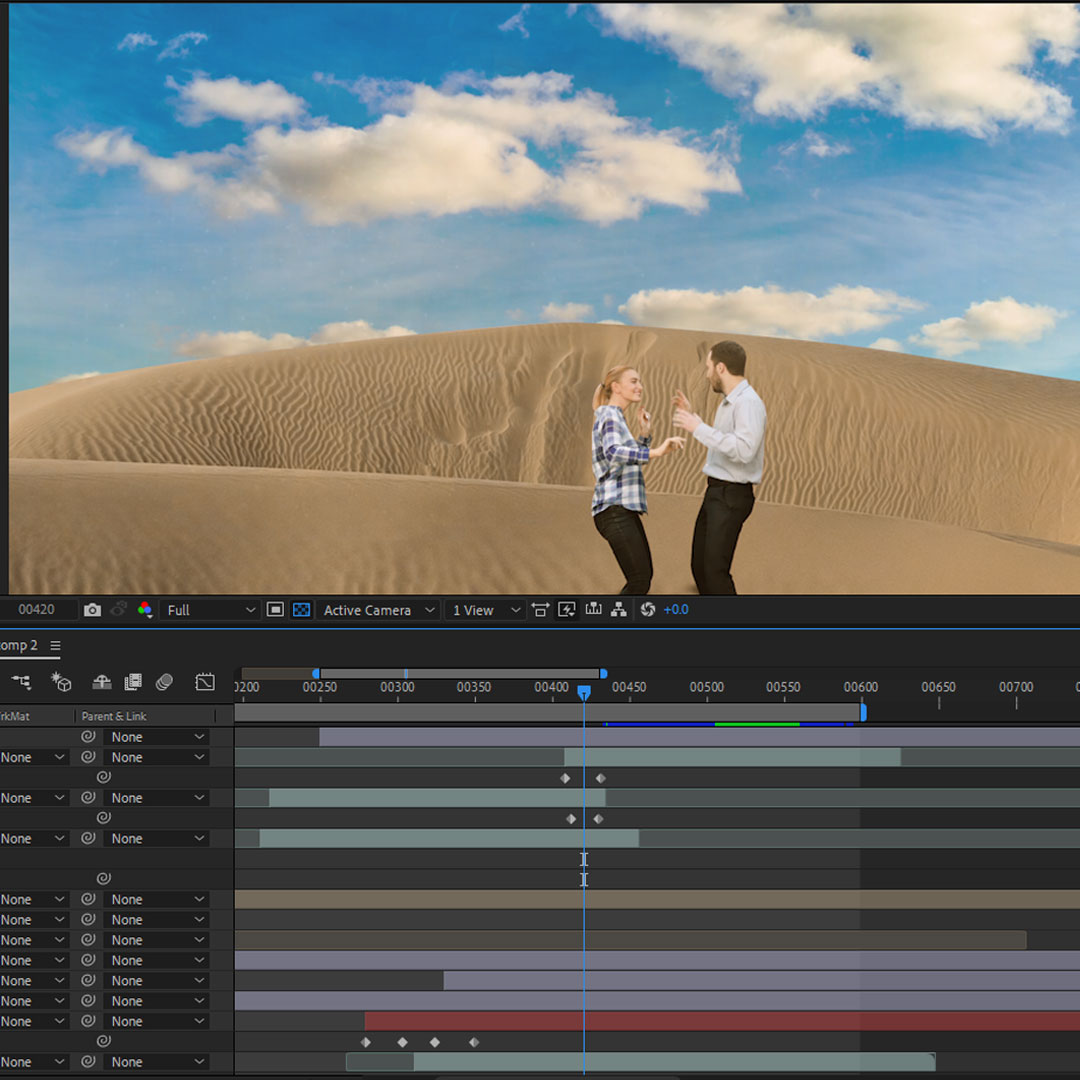Switch to the Comp 2 tab
Viewport: 1080px width, 1080px height.
(x=15, y=645)
